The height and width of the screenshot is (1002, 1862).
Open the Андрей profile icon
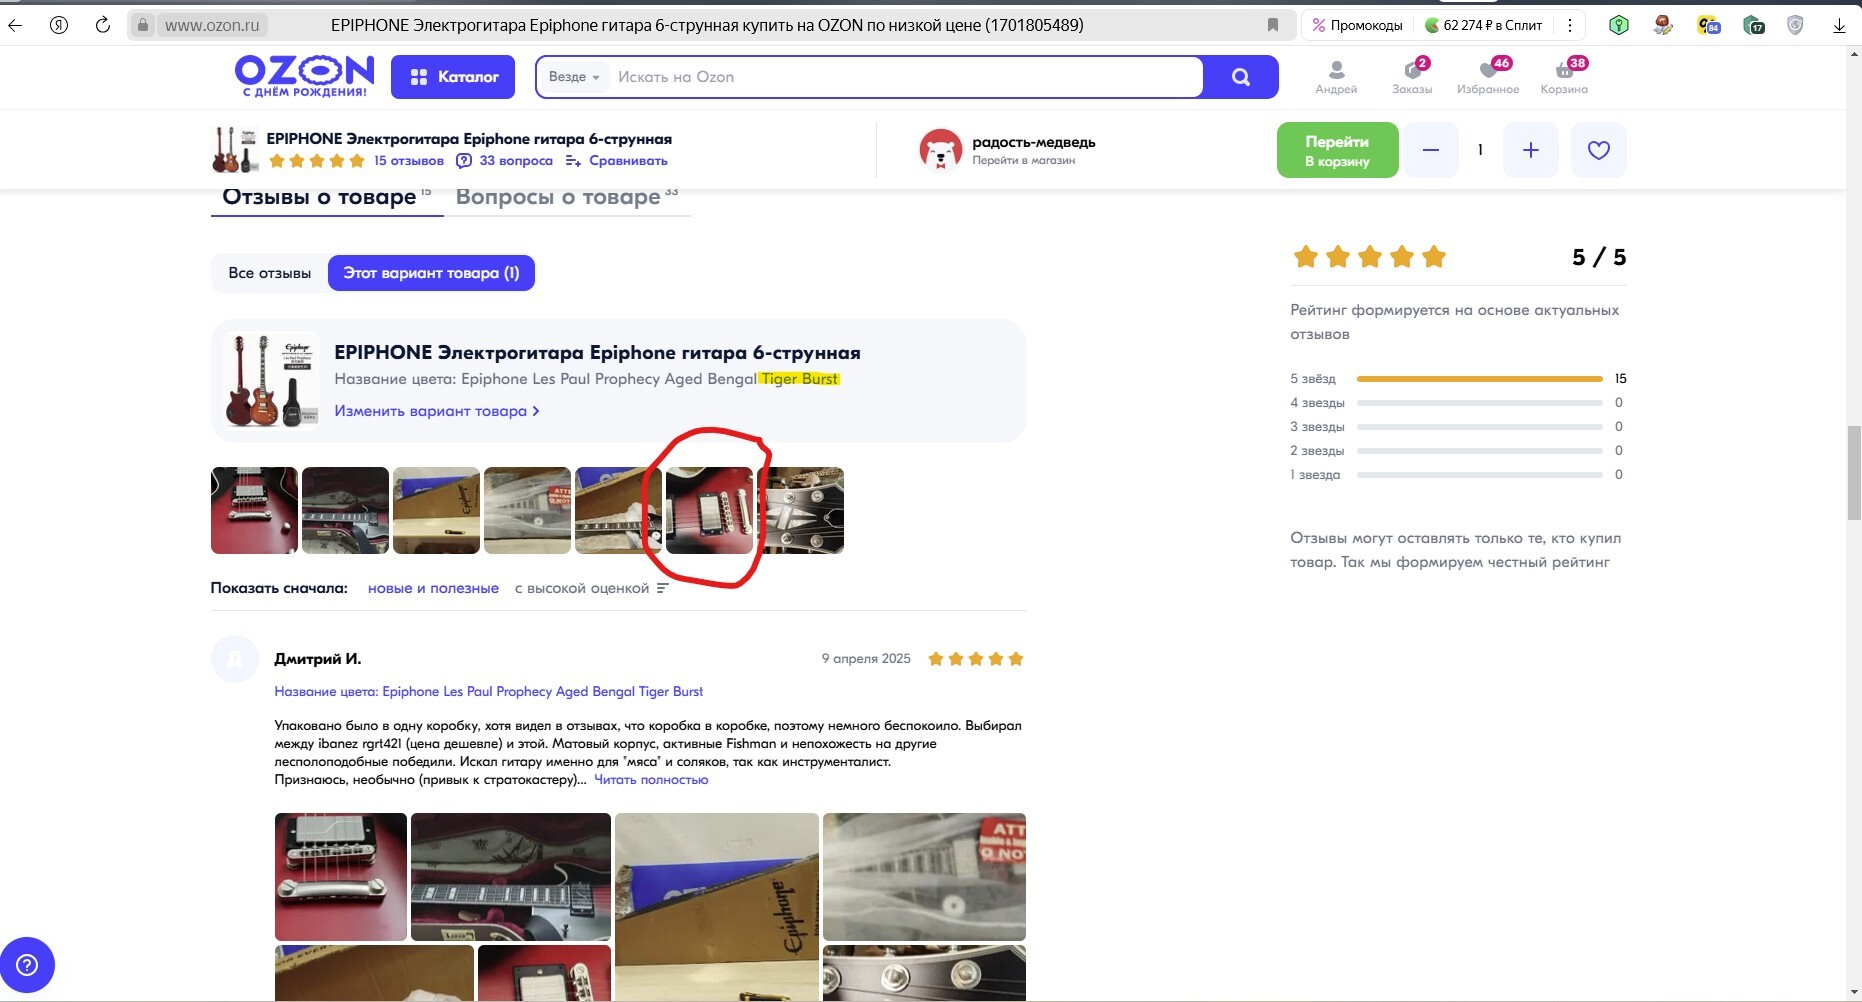click(x=1336, y=77)
